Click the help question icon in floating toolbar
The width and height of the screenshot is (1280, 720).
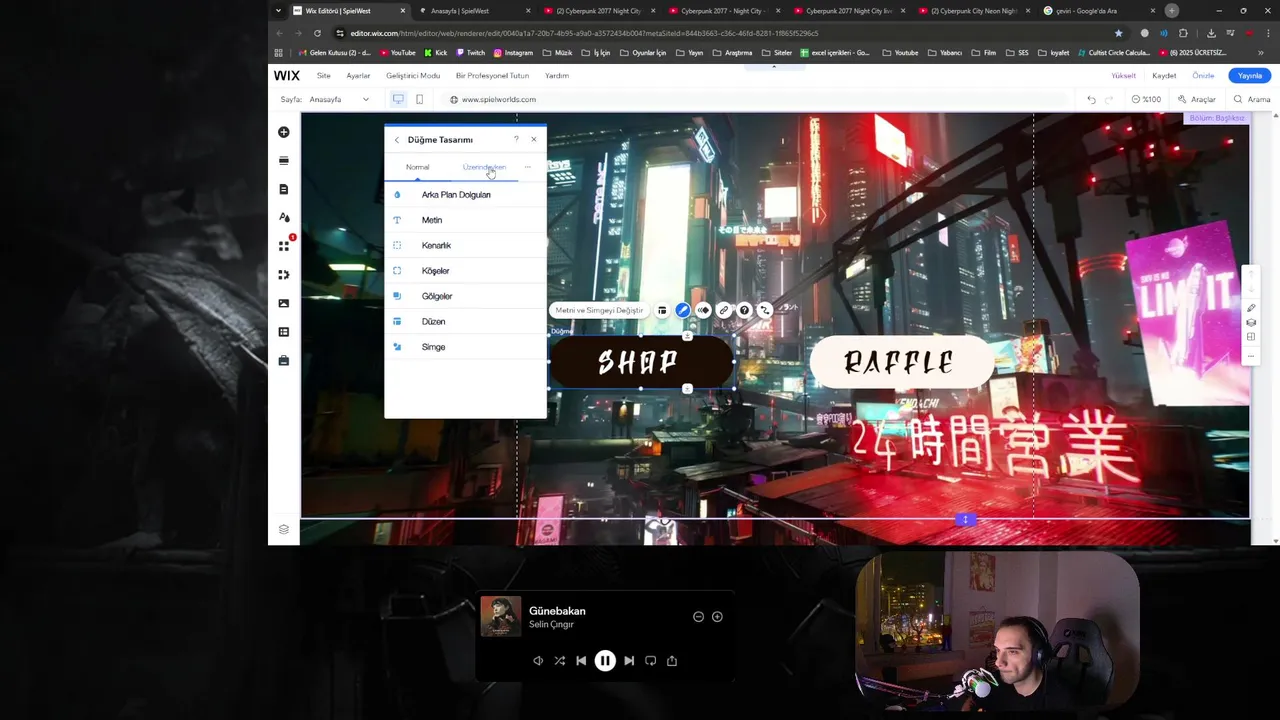[744, 310]
